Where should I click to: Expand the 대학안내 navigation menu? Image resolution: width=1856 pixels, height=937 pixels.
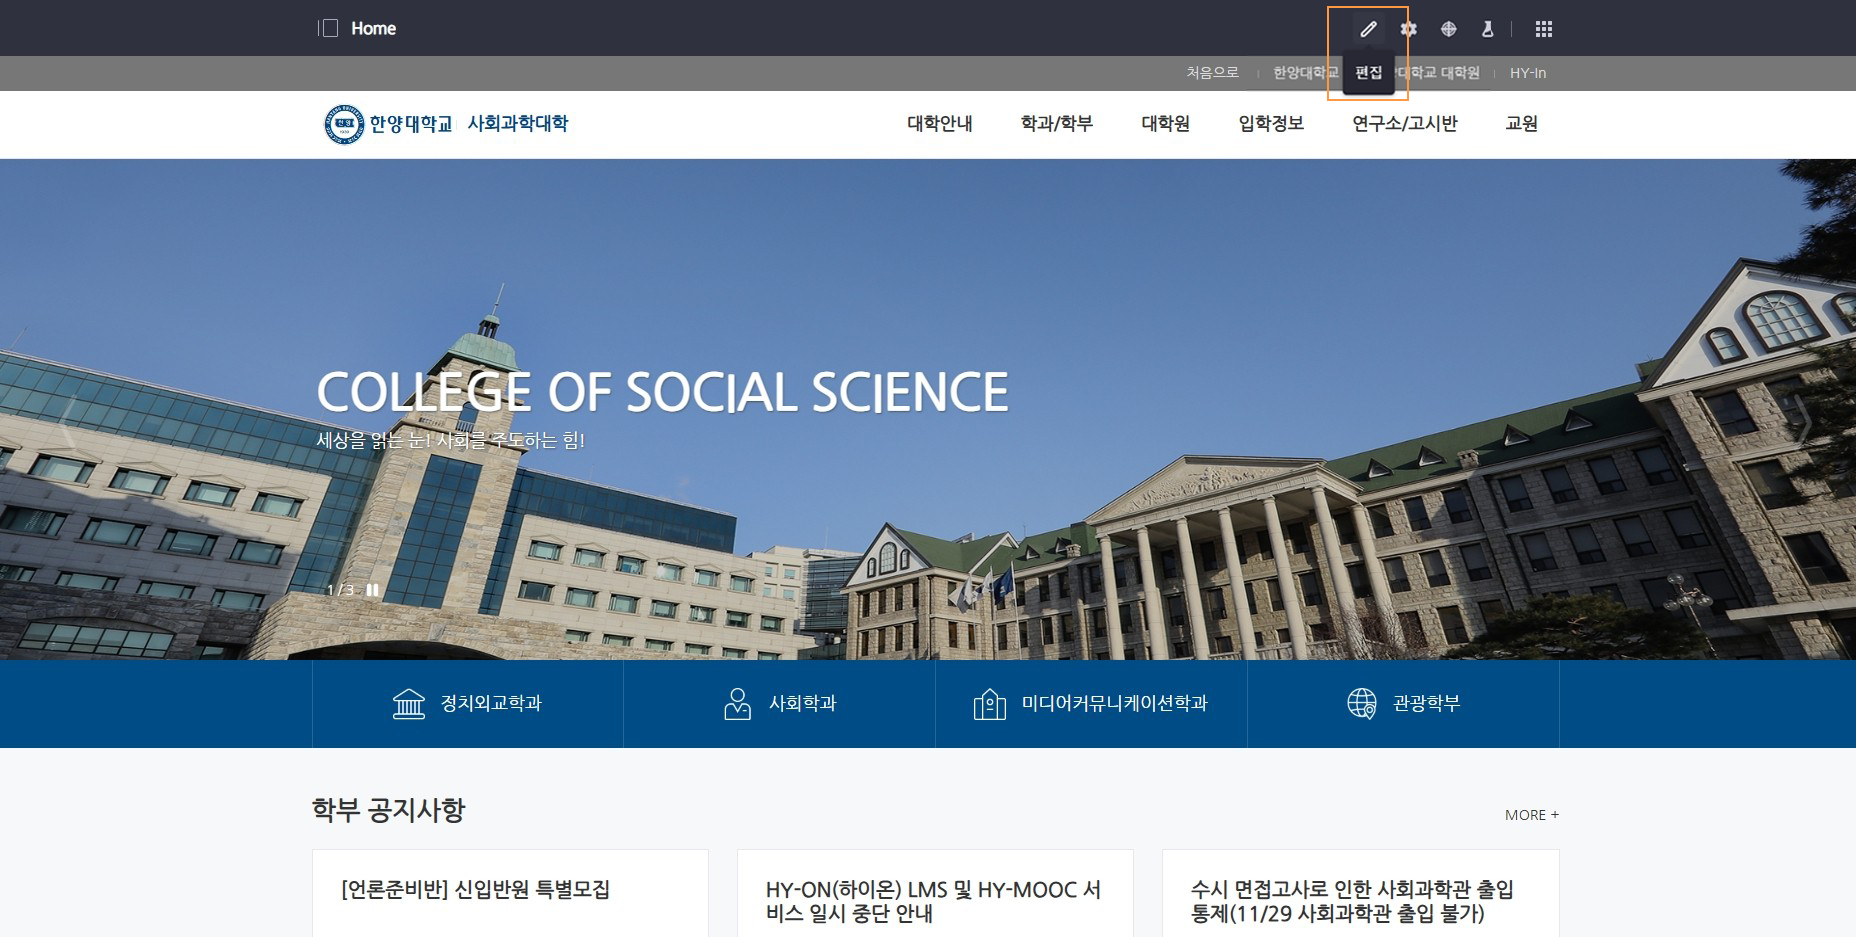pos(939,124)
